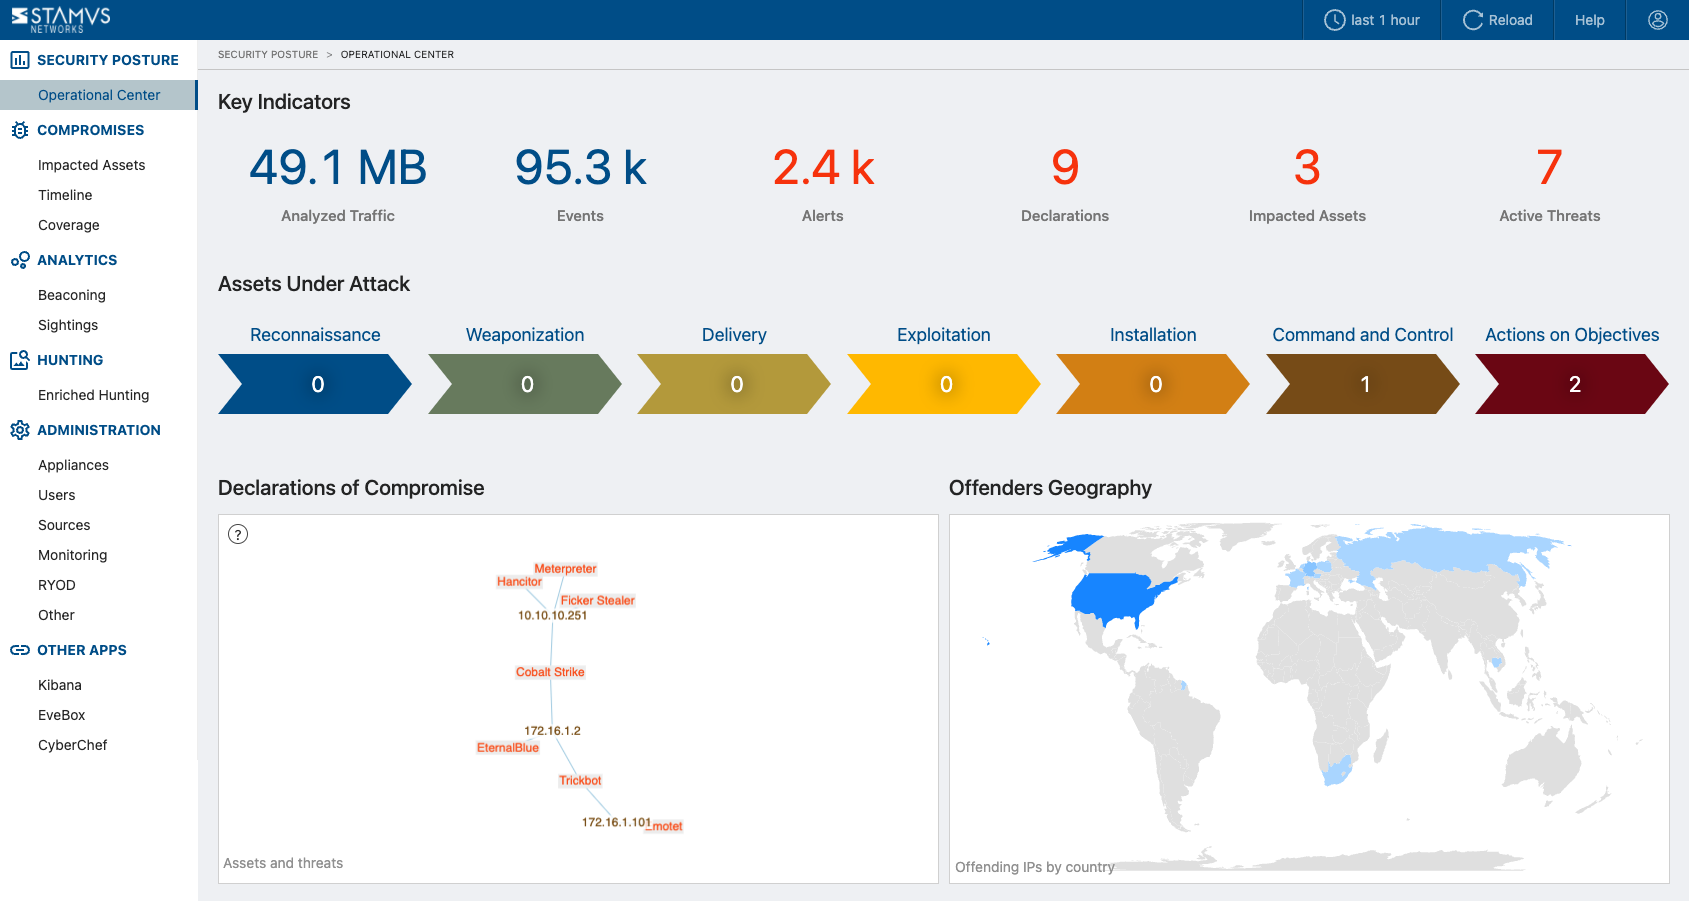The height and width of the screenshot is (901, 1689).
Task: Open the user account profile icon
Action: (1658, 20)
